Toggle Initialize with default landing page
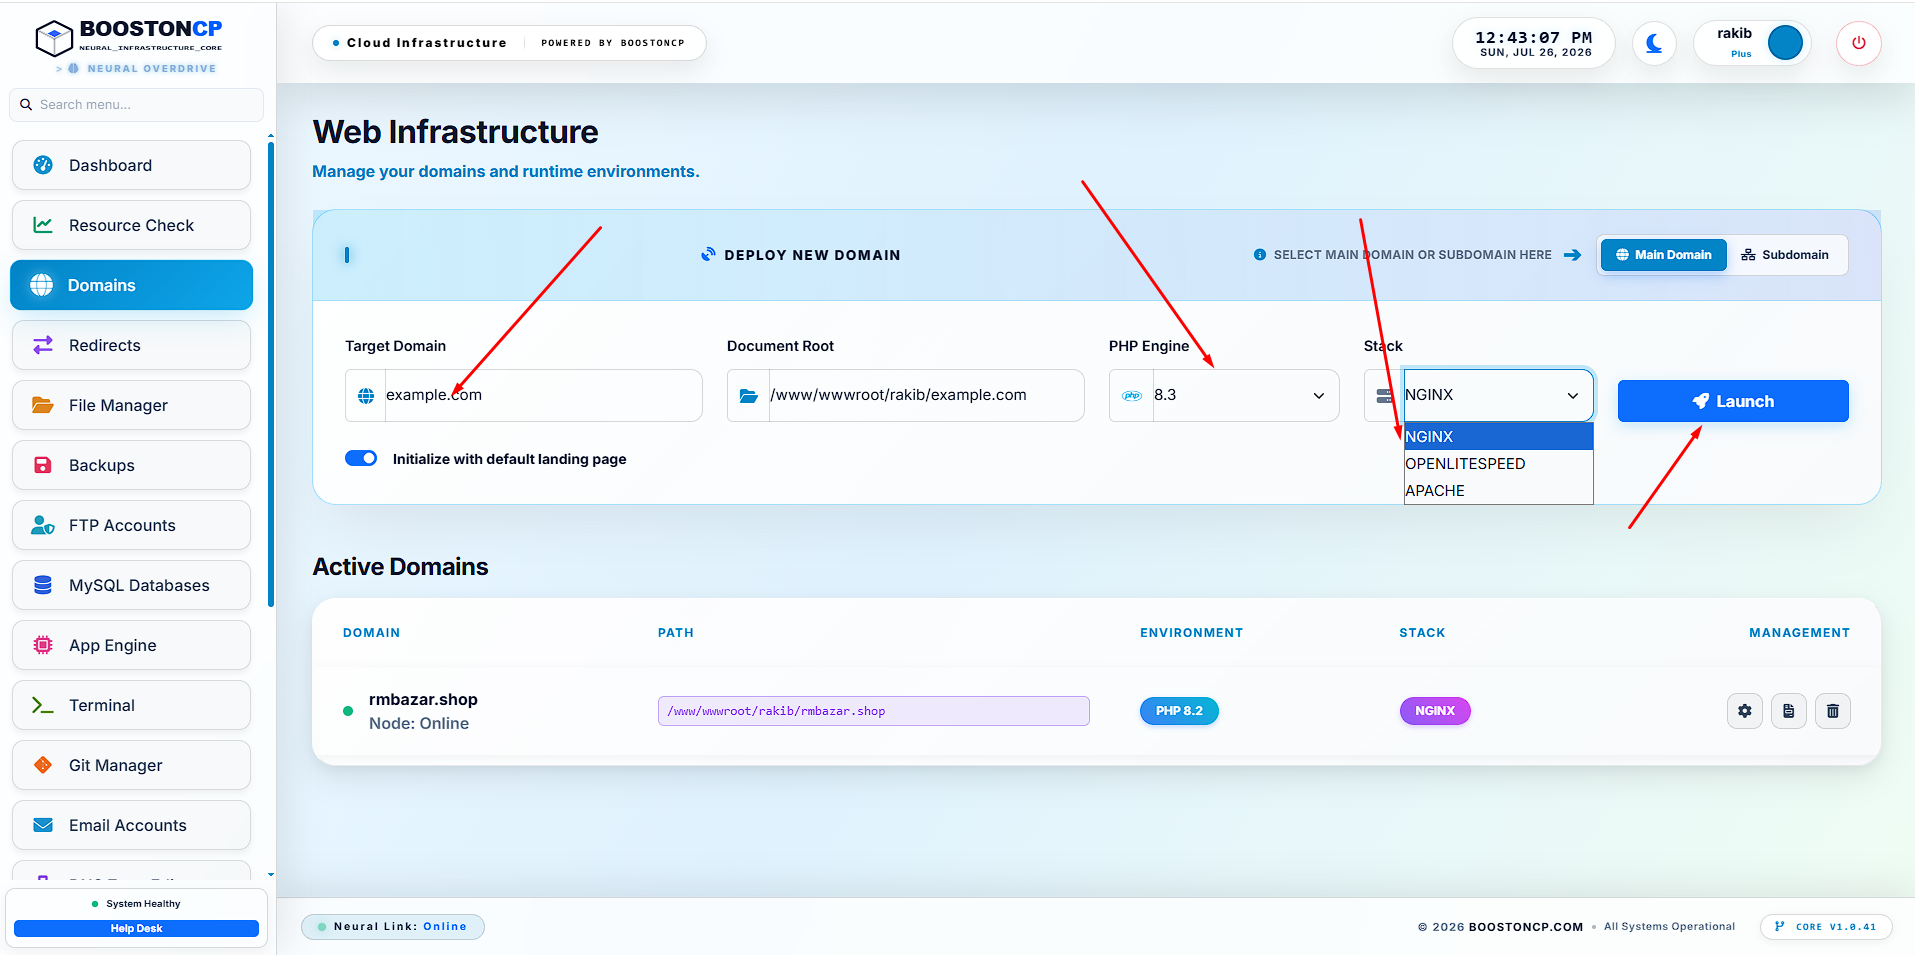 tap(361, 458)
